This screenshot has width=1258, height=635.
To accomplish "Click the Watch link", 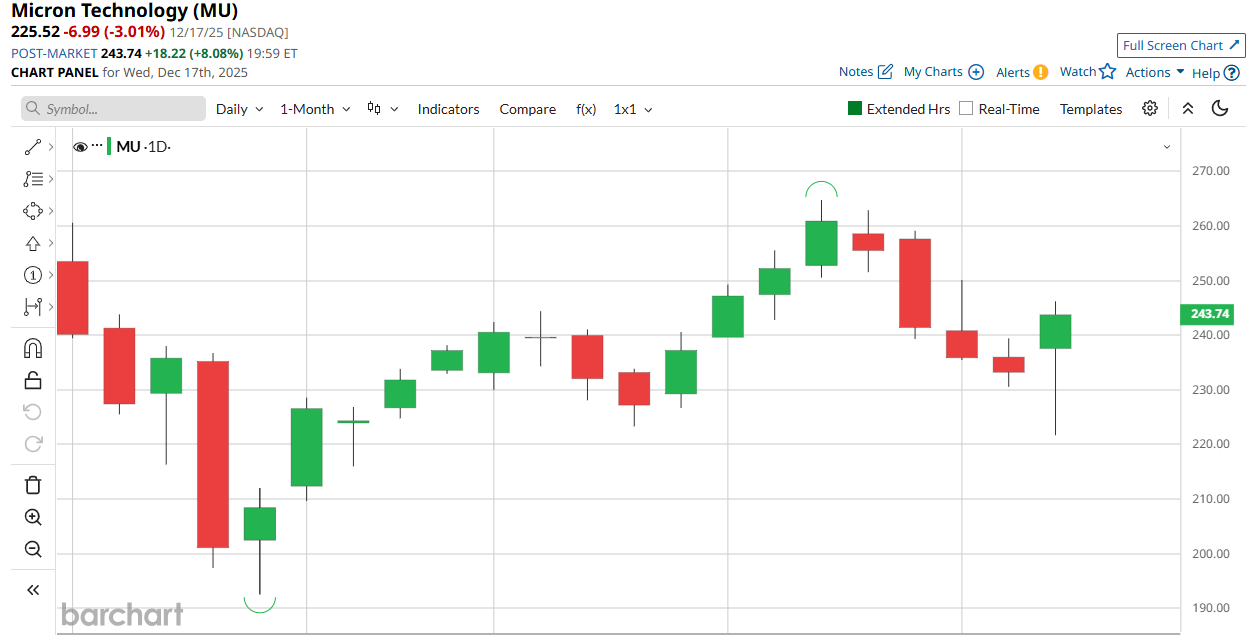I will pos(1078,72).
